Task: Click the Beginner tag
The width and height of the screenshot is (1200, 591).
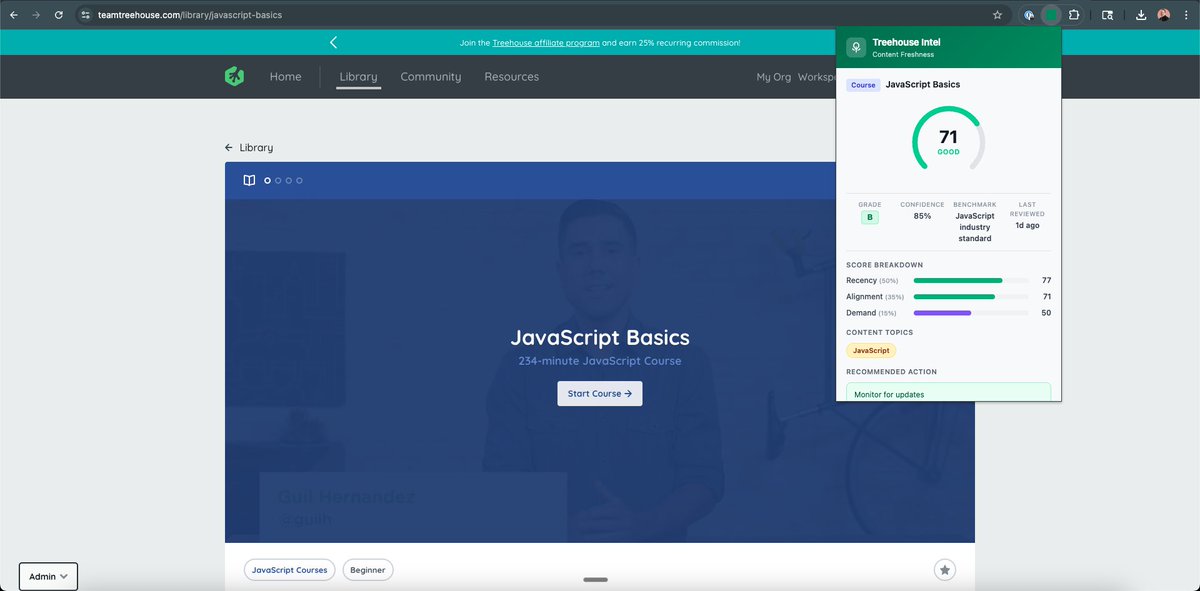Action: (x=368, y=570)
